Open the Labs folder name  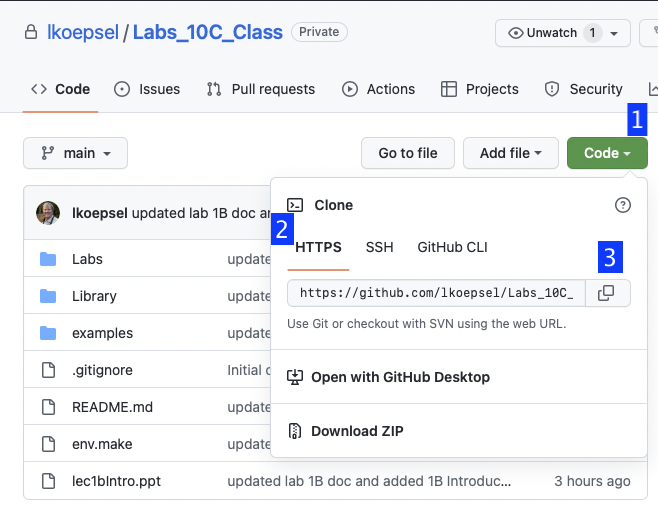(x=87, y=259)
